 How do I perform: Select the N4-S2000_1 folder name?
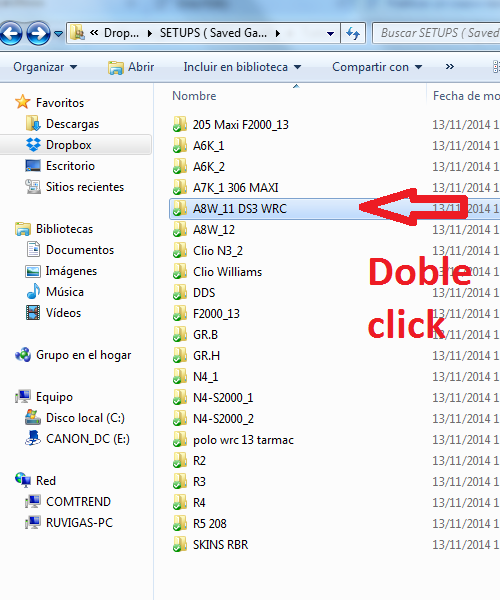coord(223,398)
